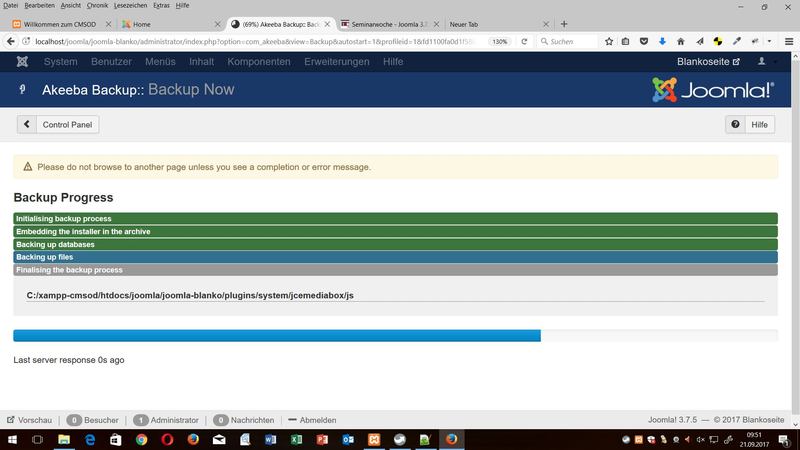800x450 pixels.
Task: Open the Windows notification center icon
Action: tap(784, 439)
